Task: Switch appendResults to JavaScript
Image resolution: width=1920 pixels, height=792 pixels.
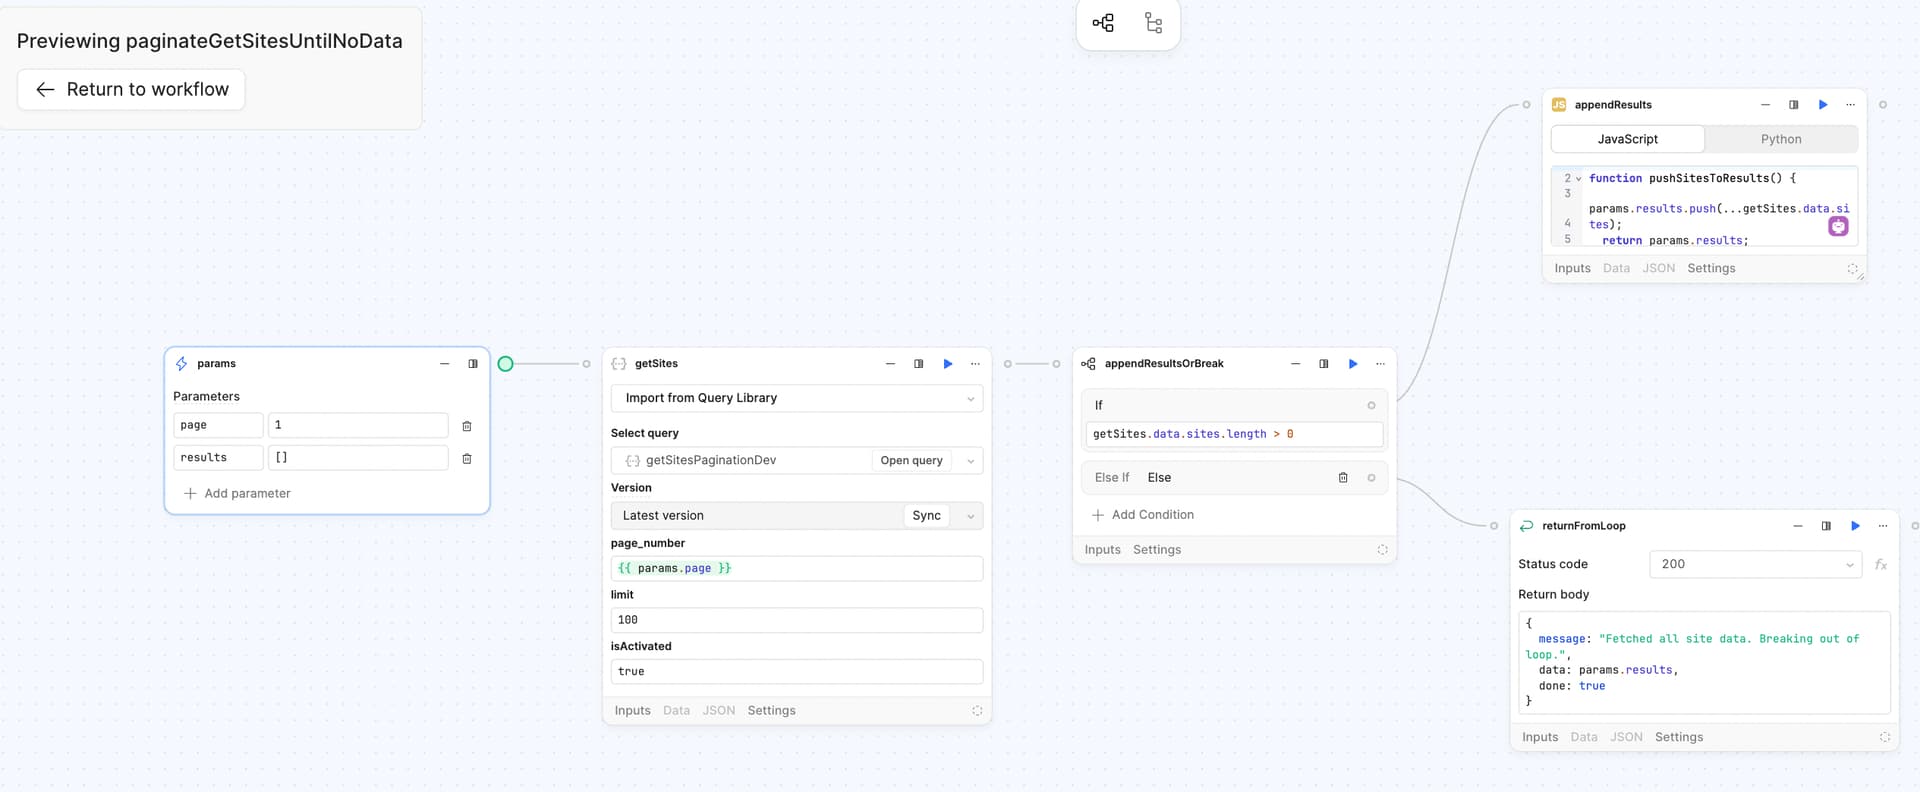Action: [1627, 139]
